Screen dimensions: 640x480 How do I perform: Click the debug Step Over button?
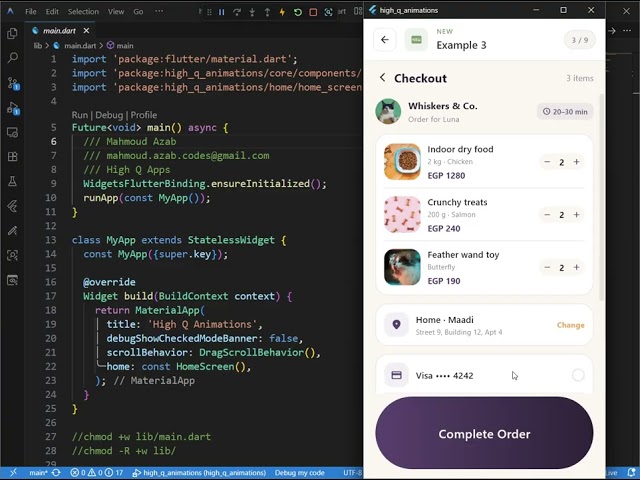[237, 12]
